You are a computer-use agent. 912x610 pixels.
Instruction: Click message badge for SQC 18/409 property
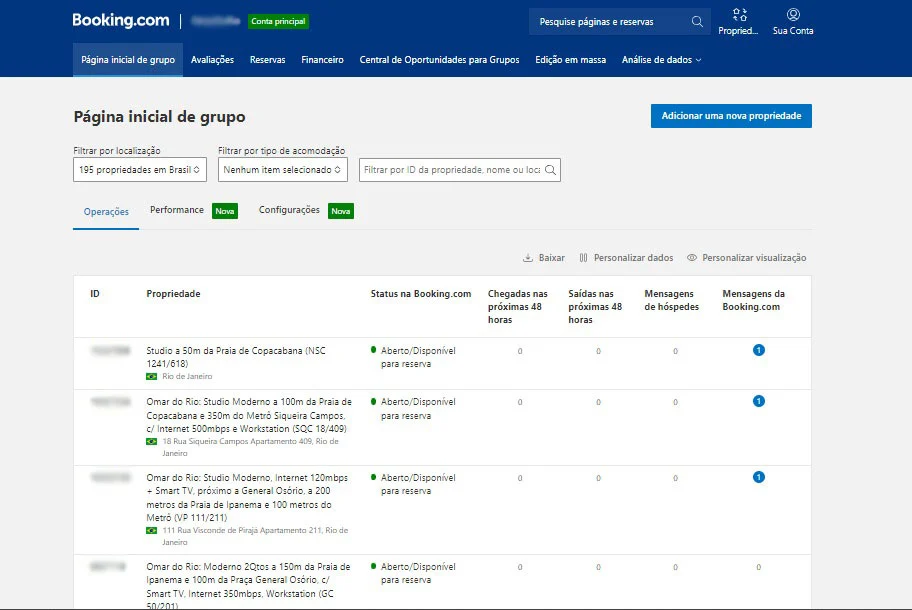(758, 401)
